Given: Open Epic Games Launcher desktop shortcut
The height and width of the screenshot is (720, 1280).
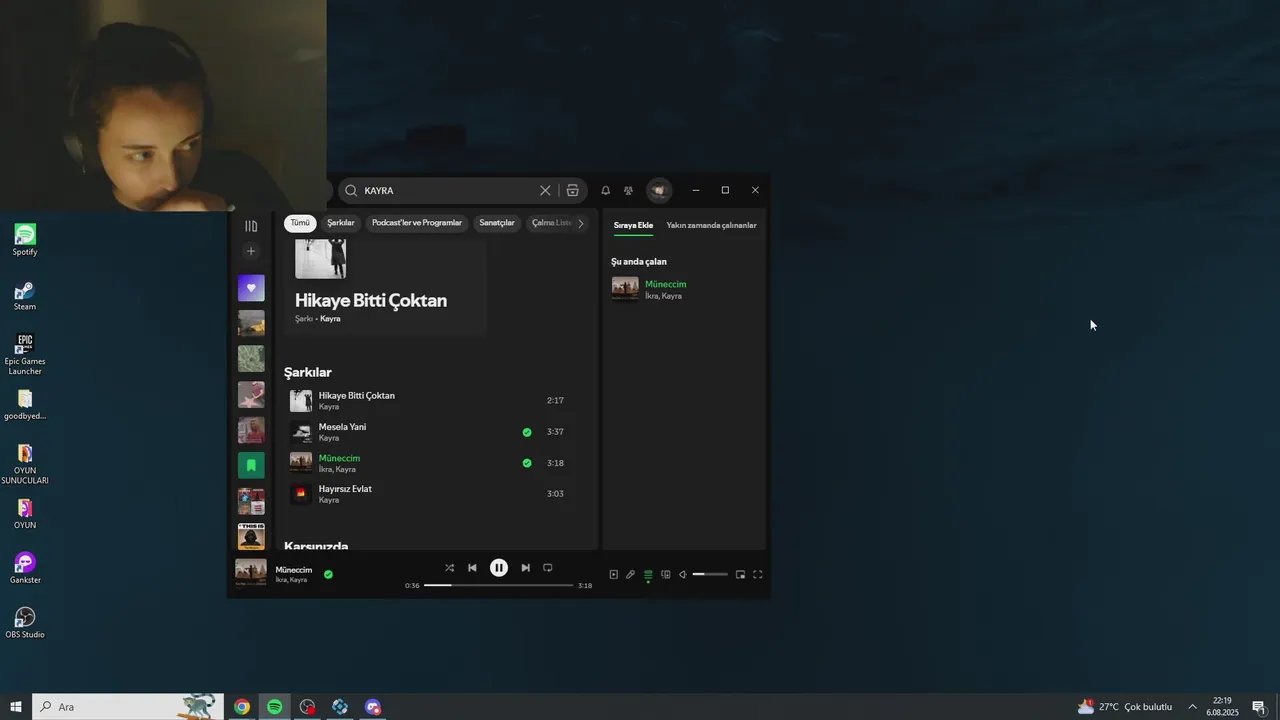Looking at the screenshot, I should tap(25, 355).
